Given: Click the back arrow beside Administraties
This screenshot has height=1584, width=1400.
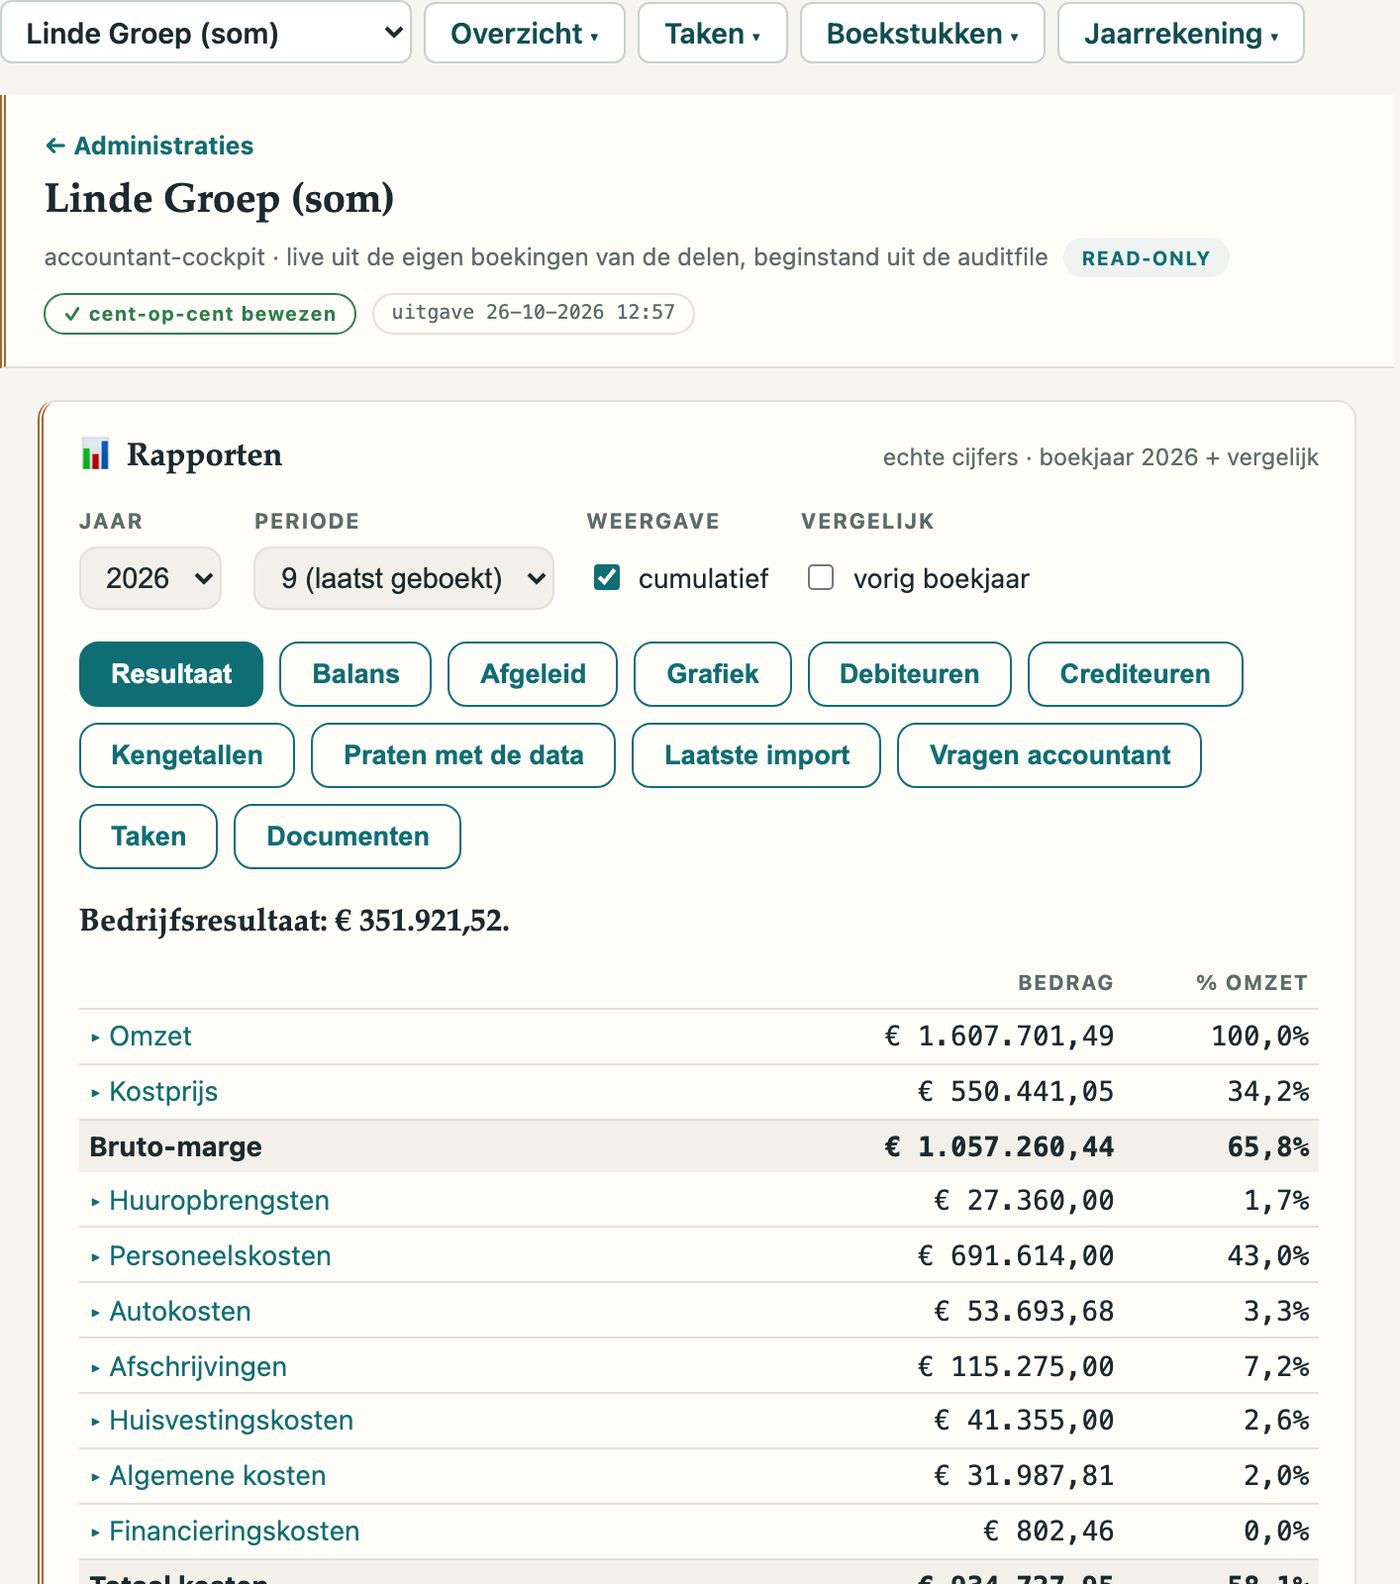Looking at the screenshot, I should 55,146.
